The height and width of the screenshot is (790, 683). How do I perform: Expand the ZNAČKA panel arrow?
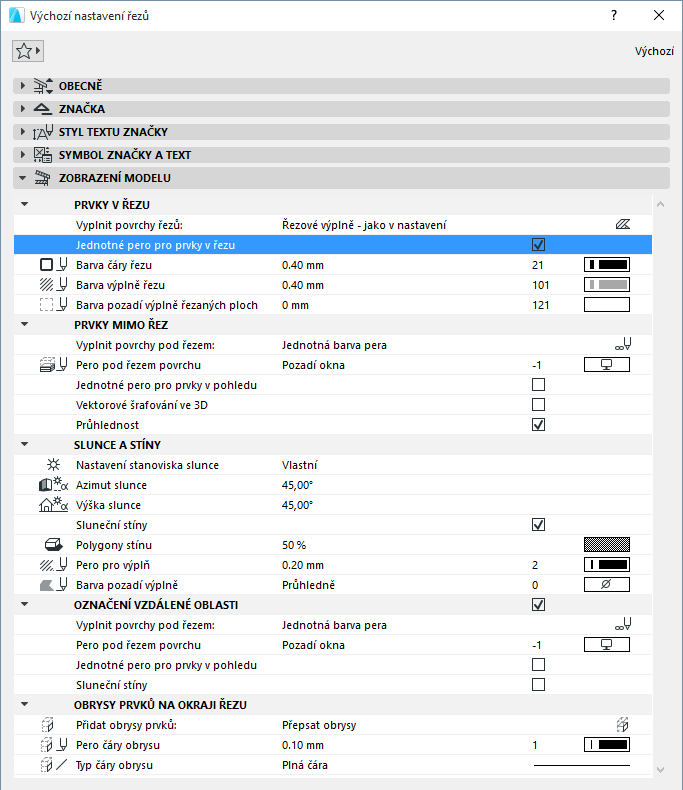click(x=23, y=109)
